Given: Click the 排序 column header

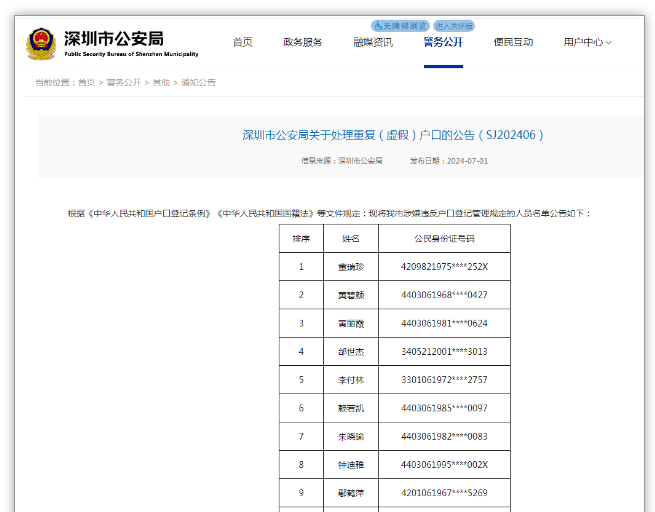Looking at the screenshot, I should pos(301,238).
